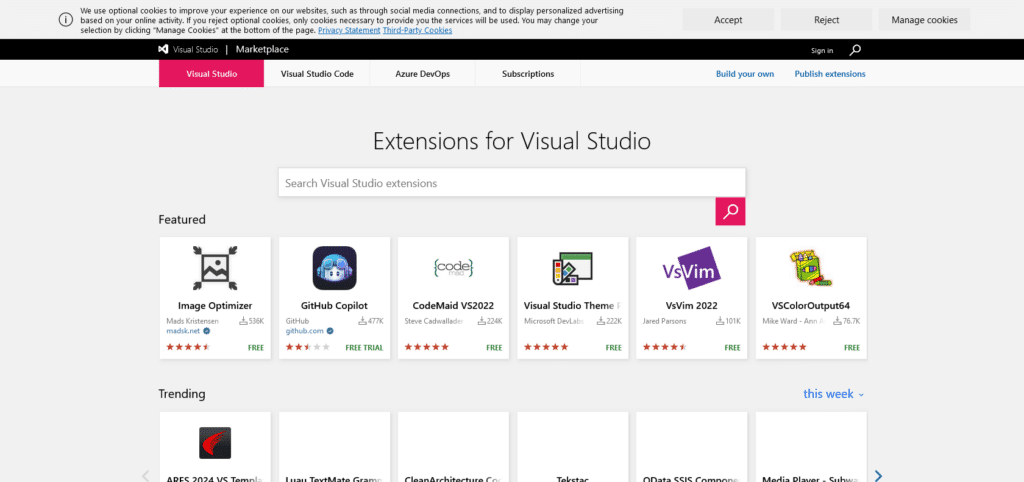Click the Visual Studio Theme Pack icon
Viewport: 1024px width, 482px height.
pos(572,267)
